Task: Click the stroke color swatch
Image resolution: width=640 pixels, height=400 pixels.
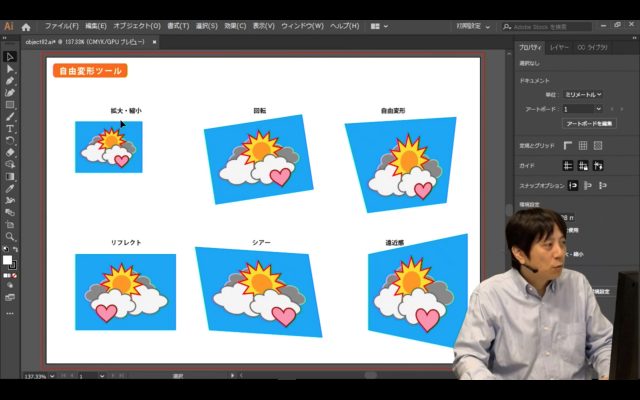Action: [13, 265]
